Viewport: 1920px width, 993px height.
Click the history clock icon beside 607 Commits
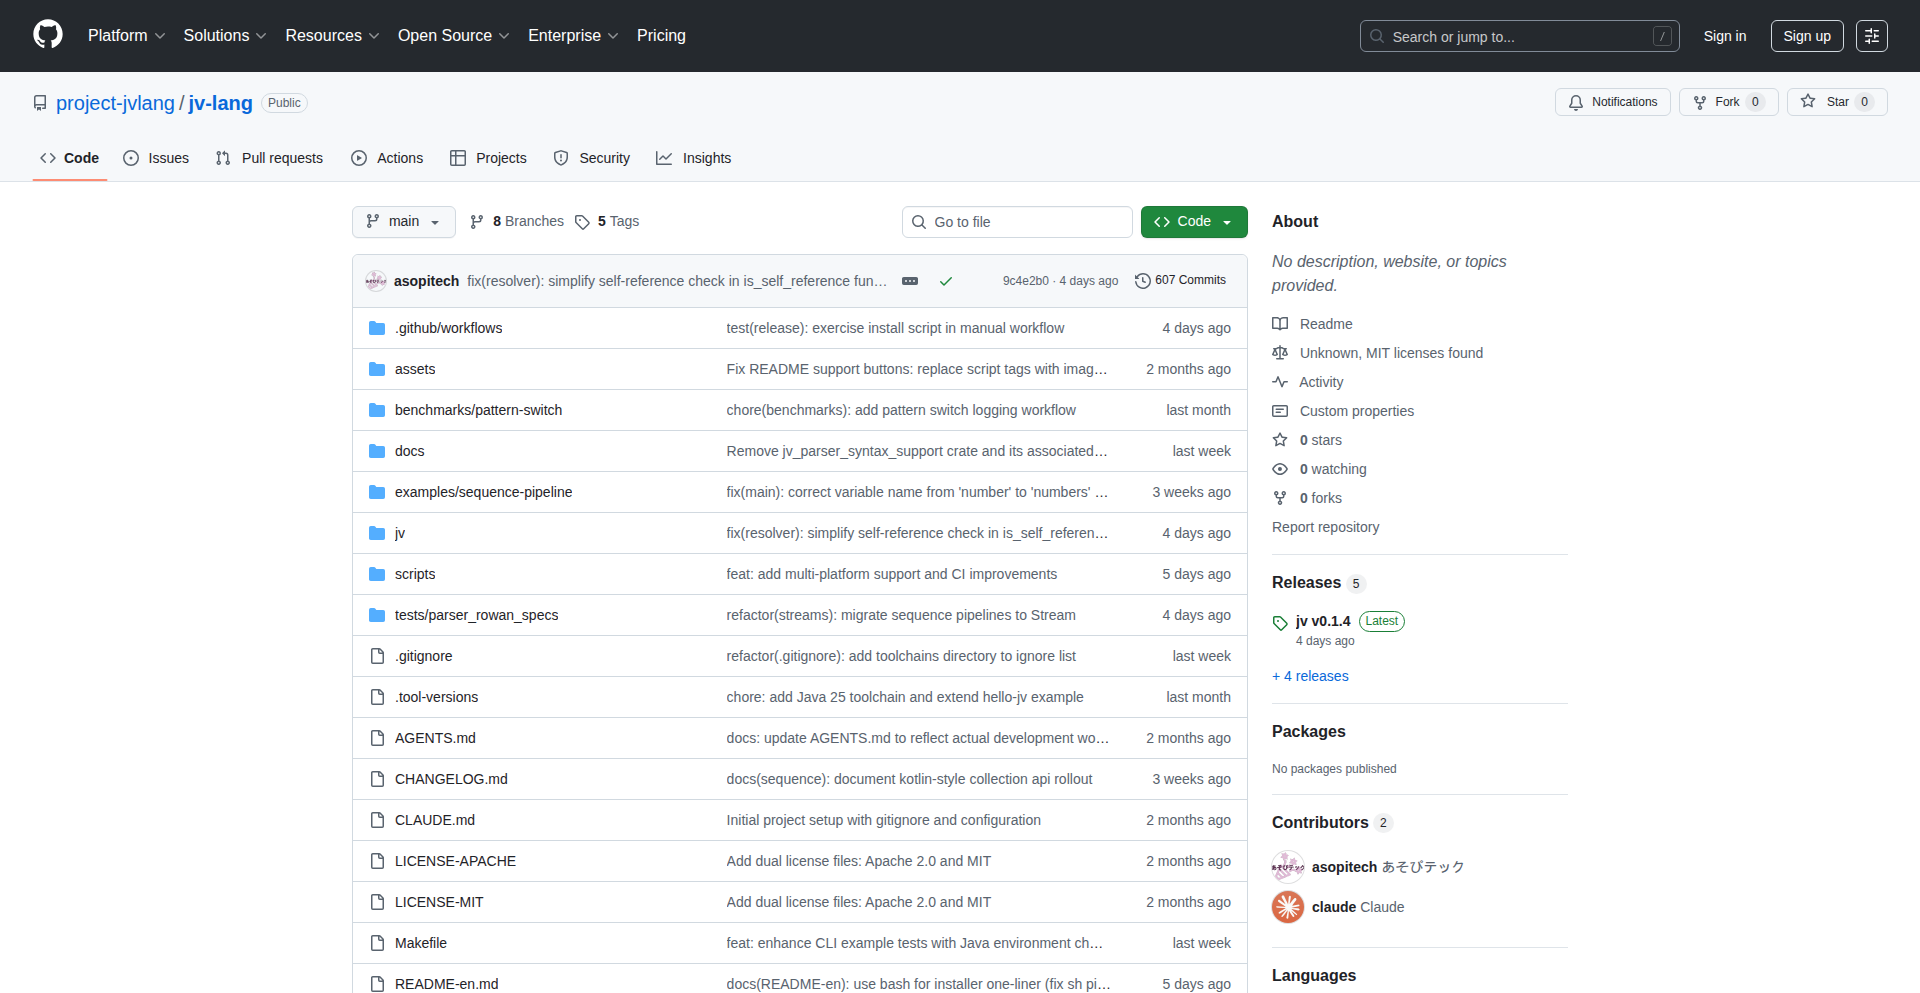tap(1143, 281)
